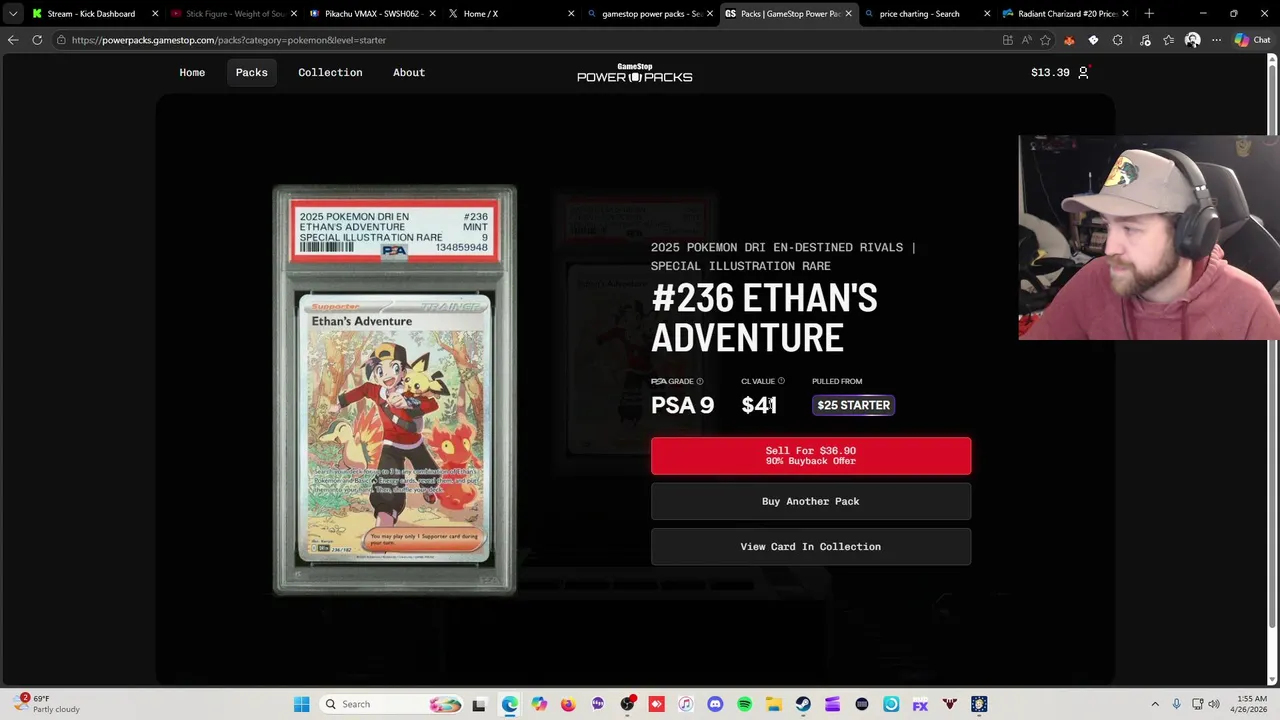This screenshot has width=1280, height=720.
Task: Open the Windows Start menu
Action: pyautogui.click(x=301, y=704)
